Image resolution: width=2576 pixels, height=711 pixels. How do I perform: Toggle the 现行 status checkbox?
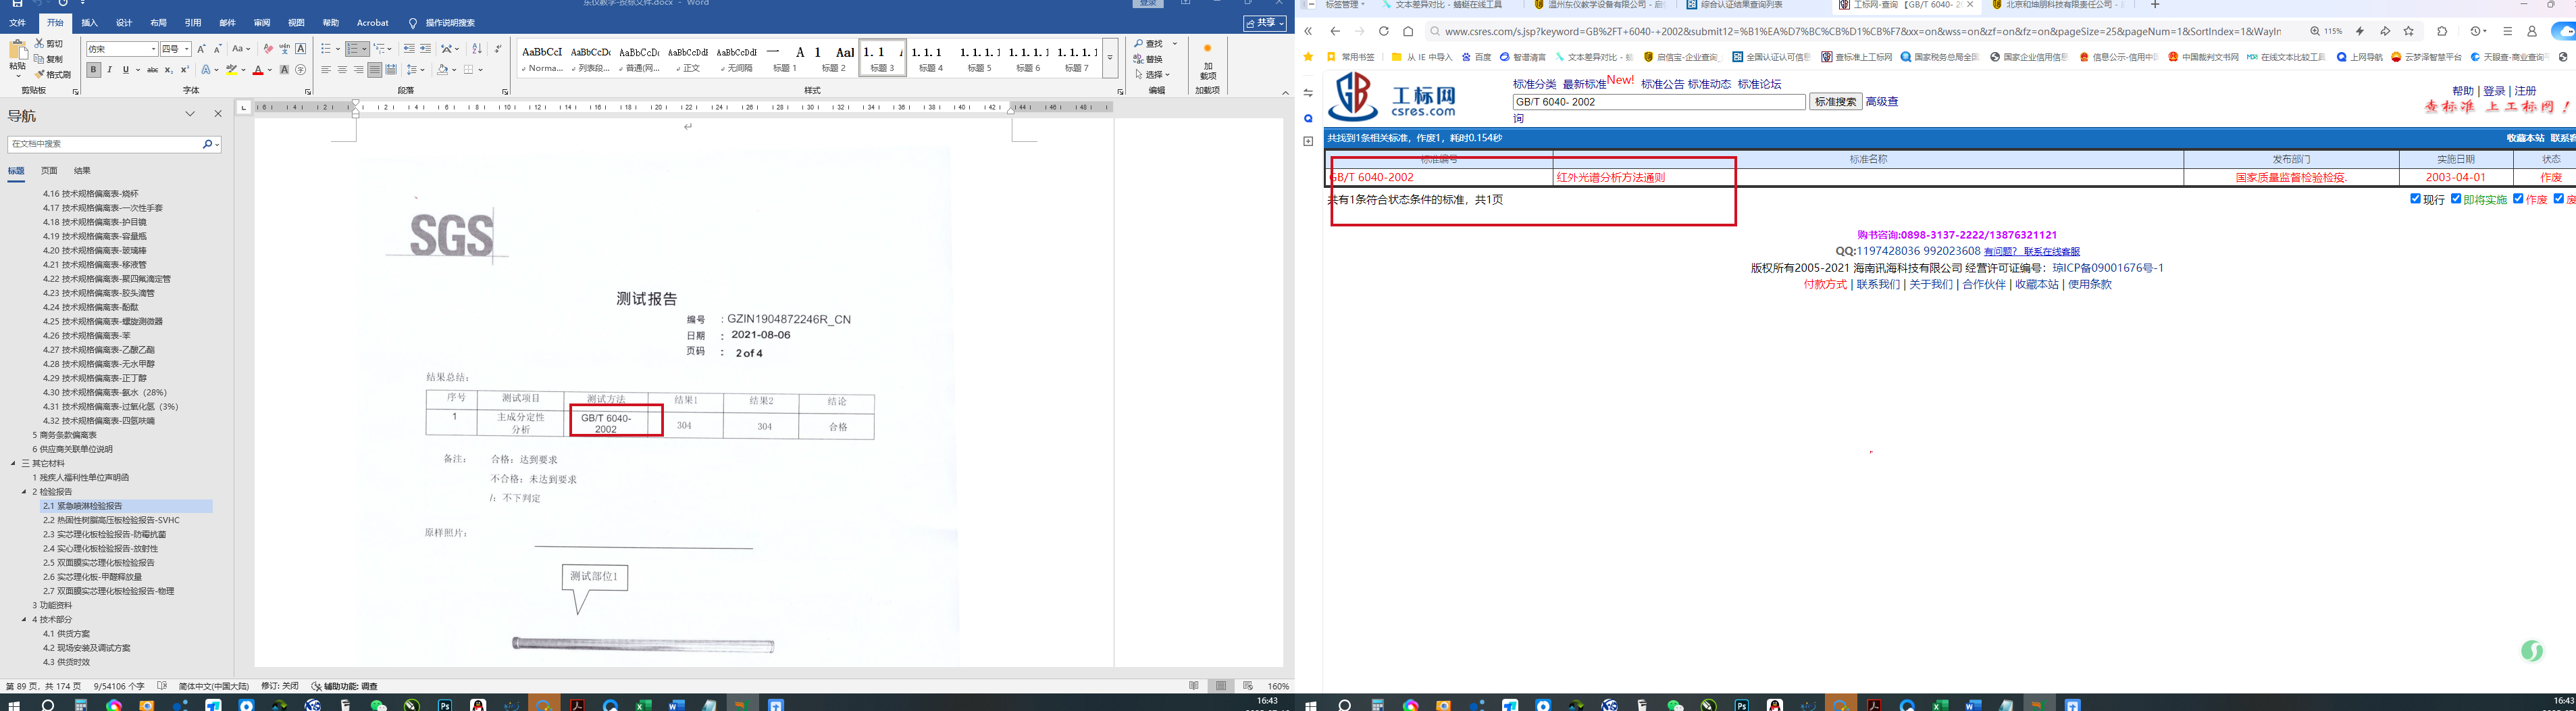pyautogui.click(x=2415, y=199)
